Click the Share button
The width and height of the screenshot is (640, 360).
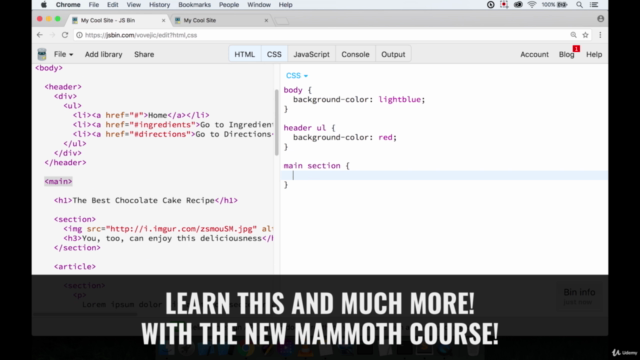pos(144,54)
